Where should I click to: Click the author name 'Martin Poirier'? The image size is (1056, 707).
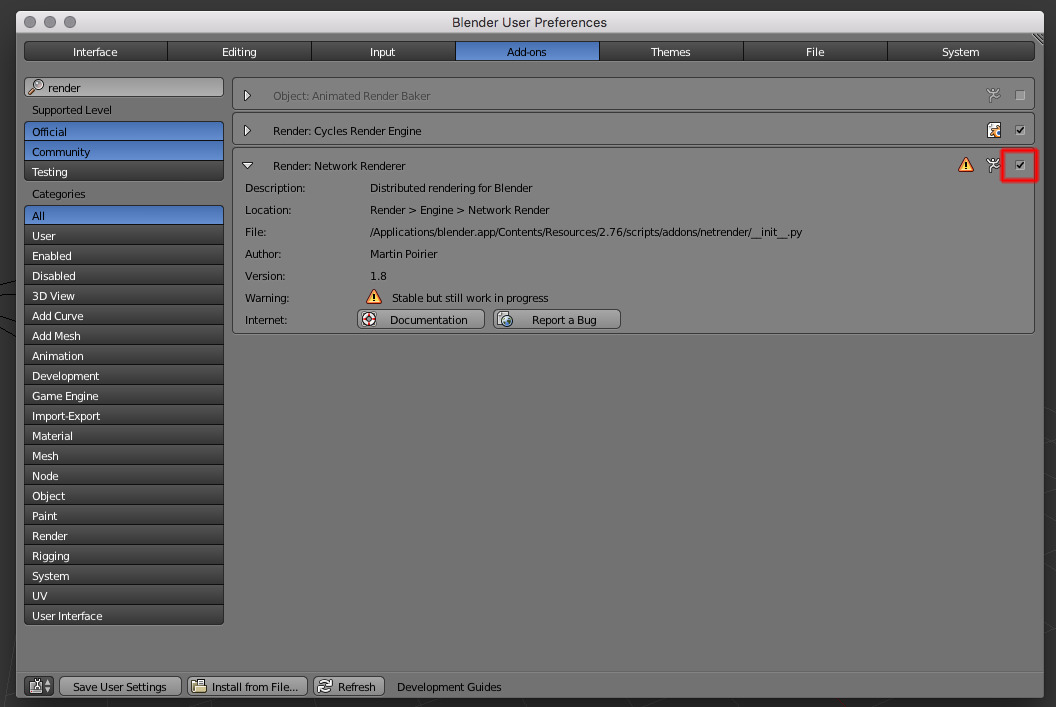coord(403,254)
